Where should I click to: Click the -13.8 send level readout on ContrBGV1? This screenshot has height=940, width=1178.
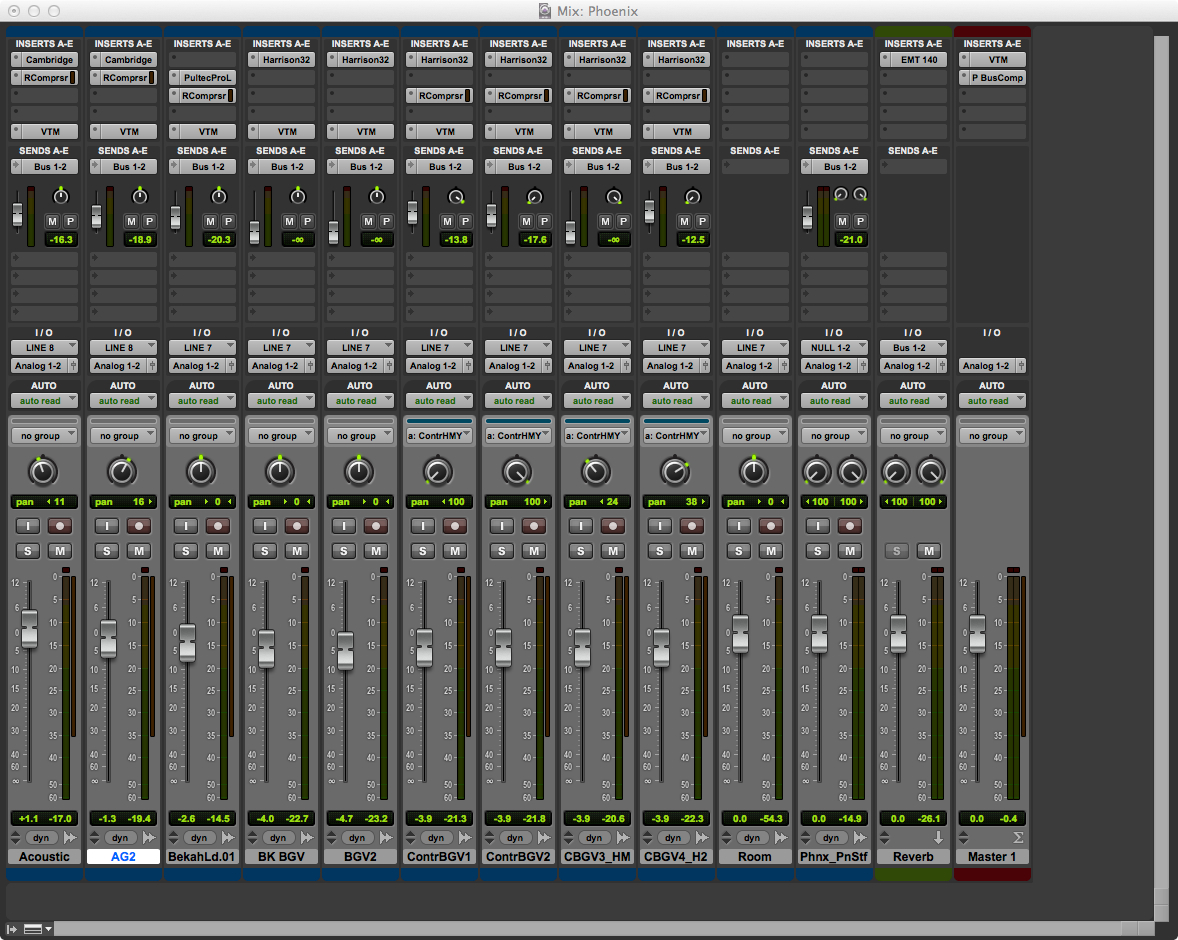click(455, 240)
